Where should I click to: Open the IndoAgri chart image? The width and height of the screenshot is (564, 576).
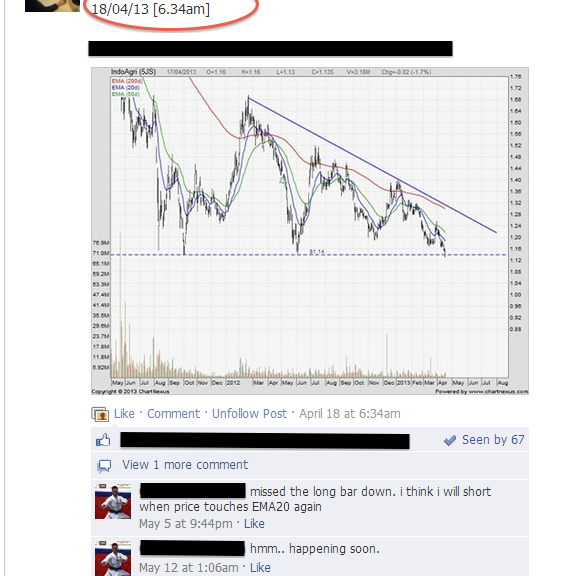310,231
